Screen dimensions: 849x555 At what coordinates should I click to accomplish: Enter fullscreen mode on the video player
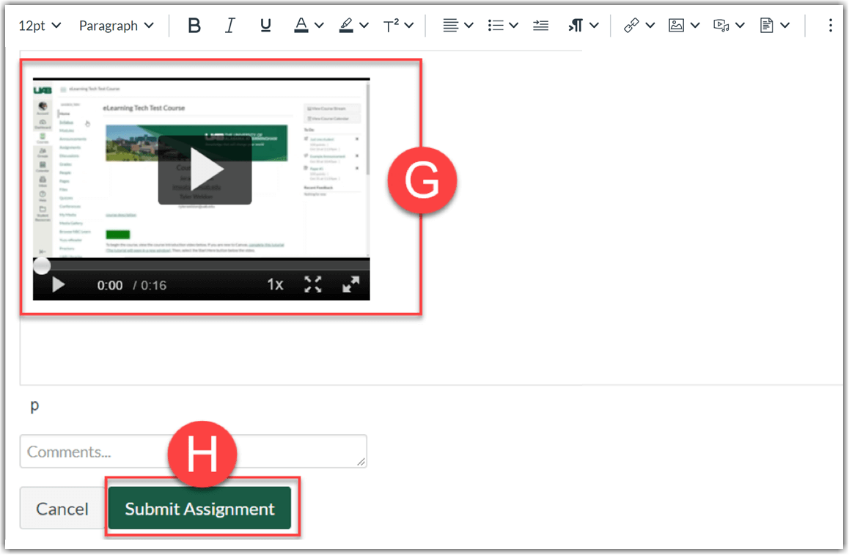(x=313, y=285)
